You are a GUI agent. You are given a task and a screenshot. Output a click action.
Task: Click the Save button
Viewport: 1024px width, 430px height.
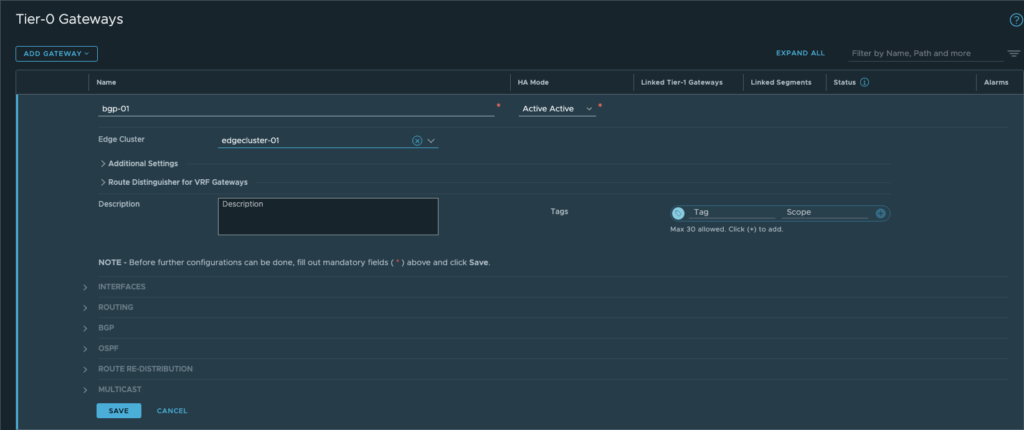click(x=119, y=411)
